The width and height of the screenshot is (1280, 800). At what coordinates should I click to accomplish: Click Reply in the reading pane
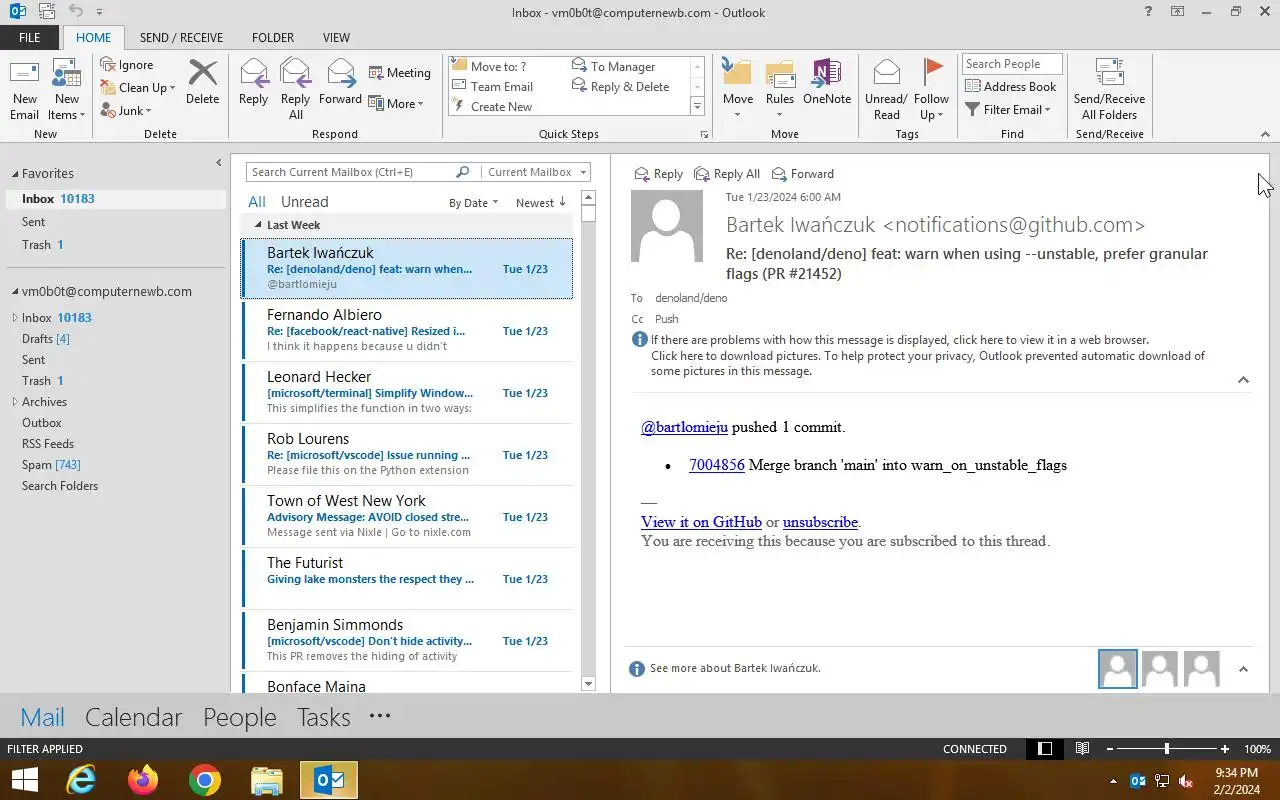(658, 174)
